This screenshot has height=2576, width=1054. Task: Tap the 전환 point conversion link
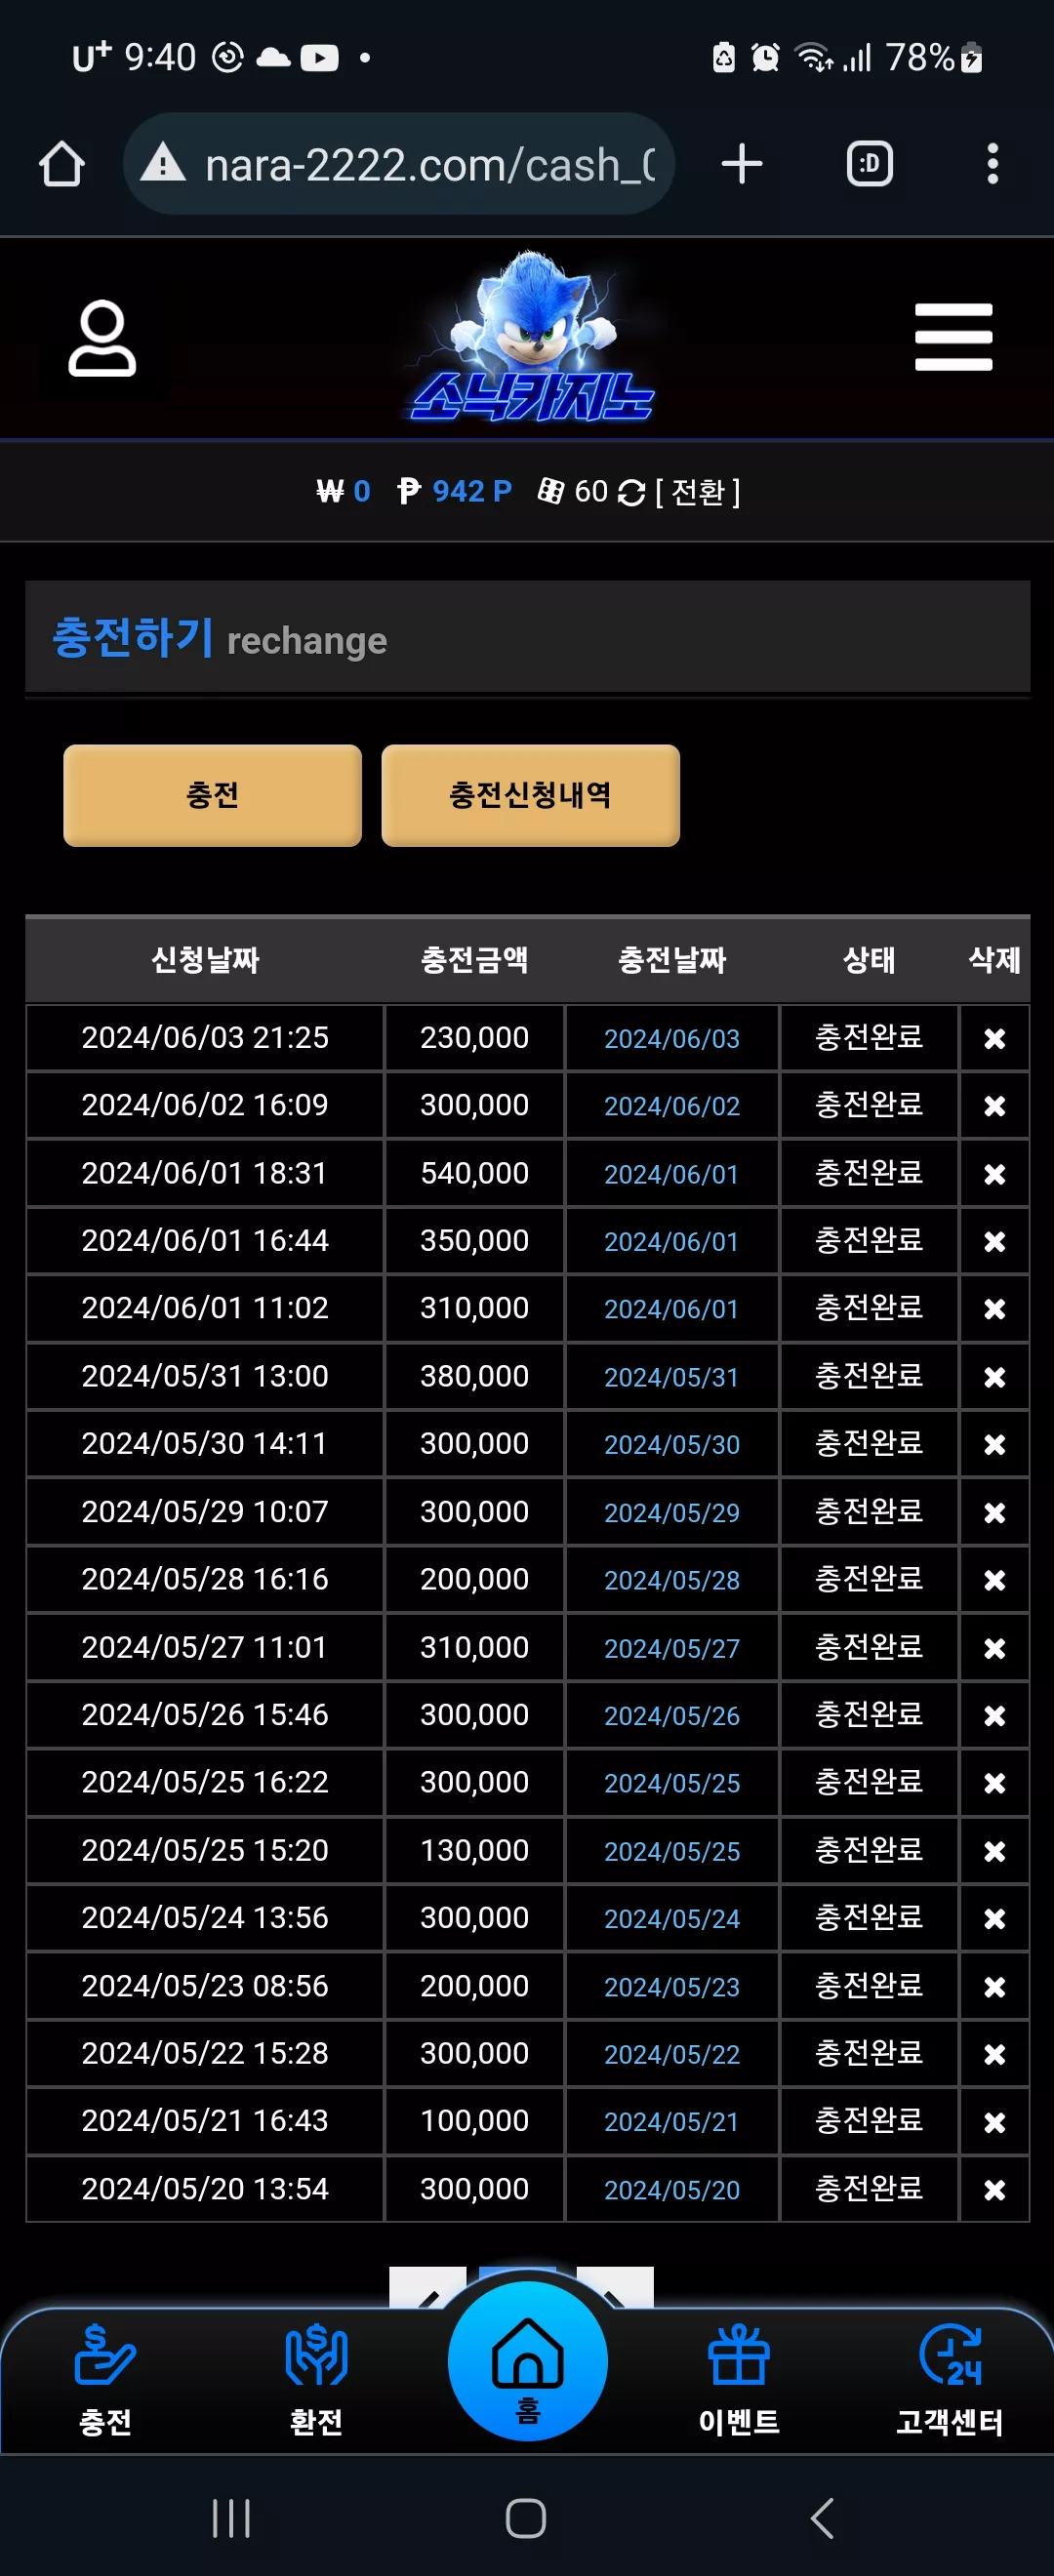coord(697,492)
